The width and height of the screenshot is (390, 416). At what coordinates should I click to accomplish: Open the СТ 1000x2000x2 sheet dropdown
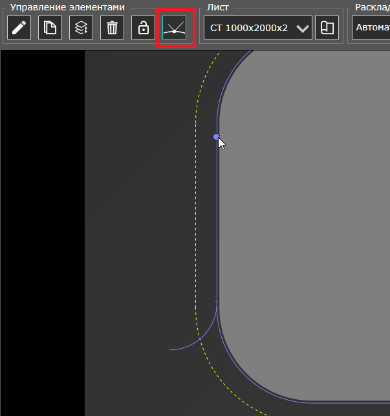click(258, 27)
